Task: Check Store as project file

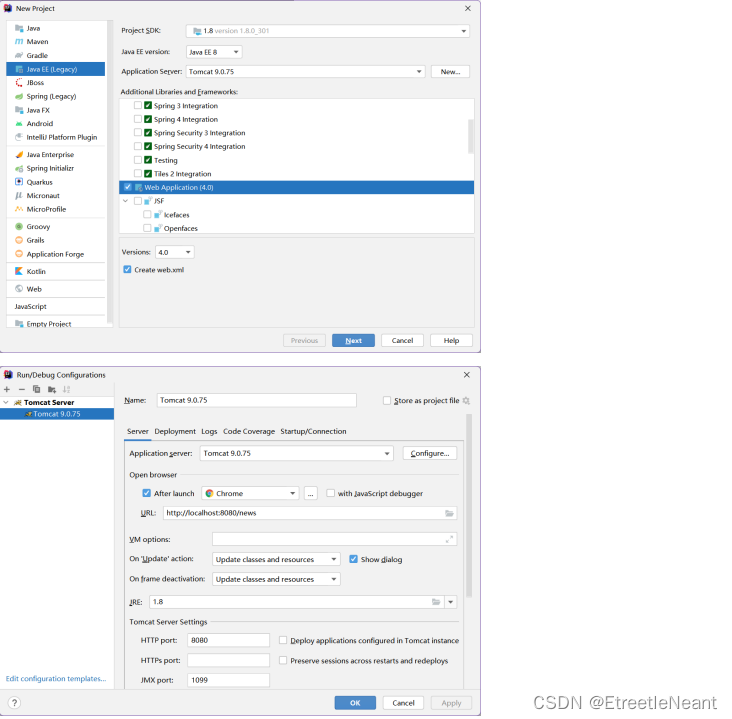Action: [x=387, y=401]
